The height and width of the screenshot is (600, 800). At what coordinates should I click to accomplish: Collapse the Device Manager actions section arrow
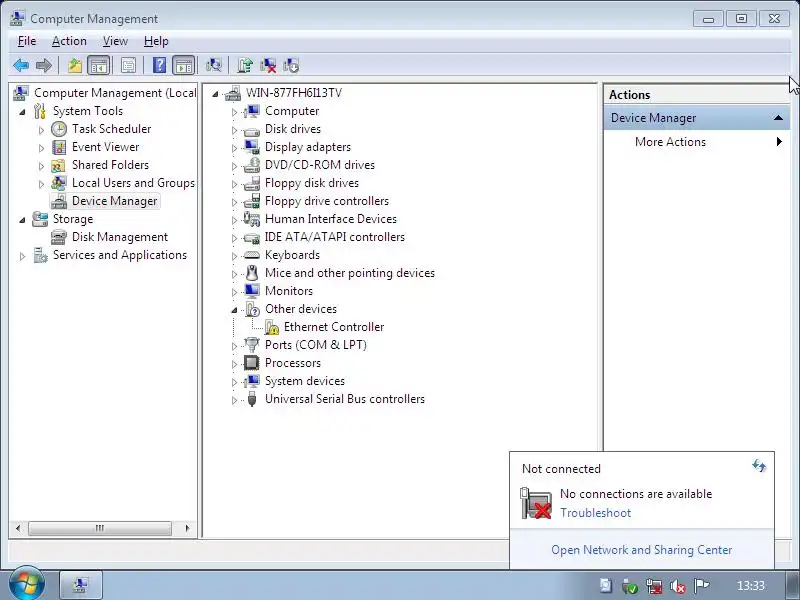[x=778, y=118]
